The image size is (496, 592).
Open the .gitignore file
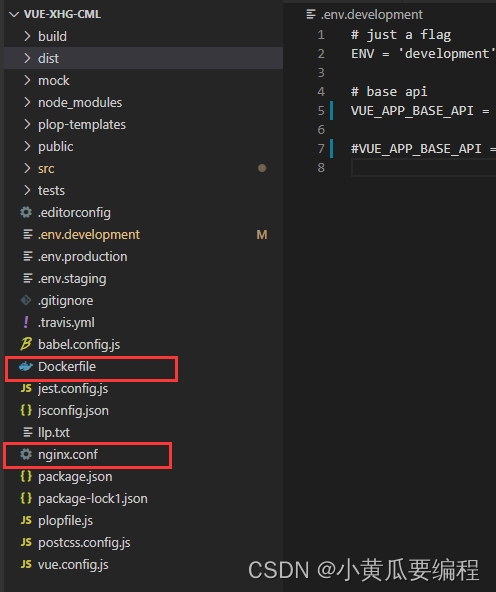click(x=66, y=301)
